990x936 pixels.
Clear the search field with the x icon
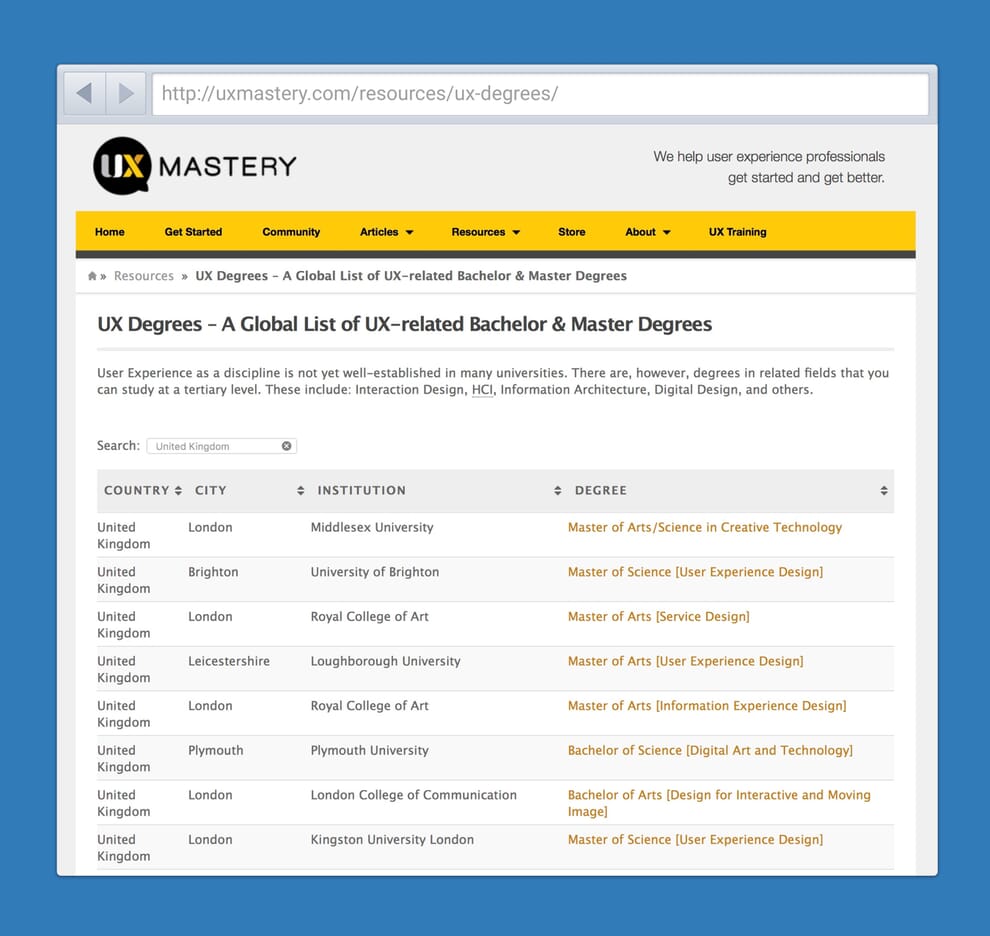(287, 446)
